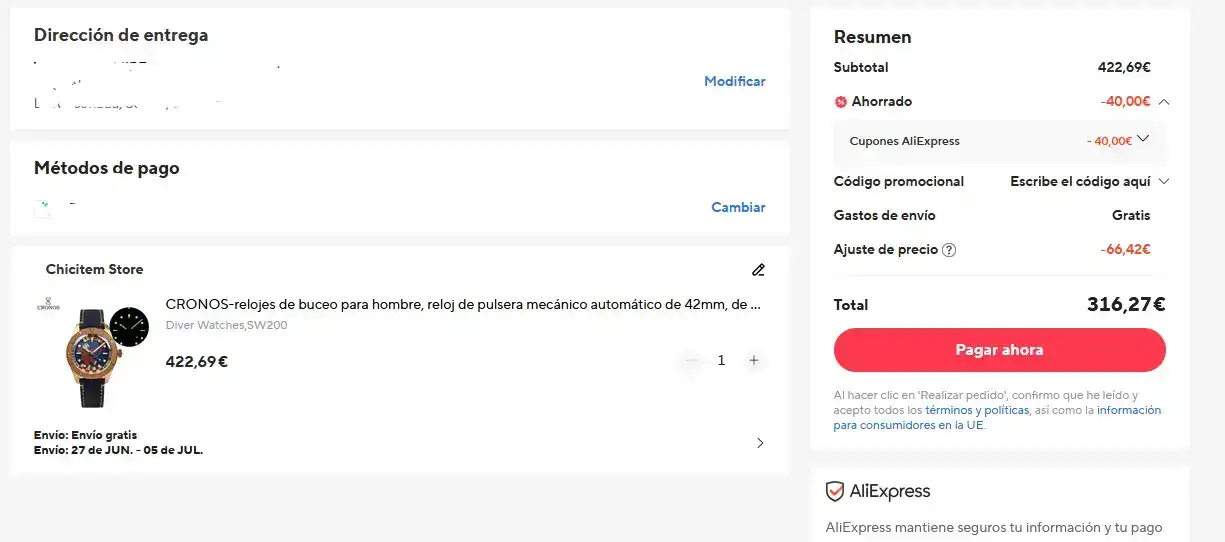
Task: Open shipping options chevron arrow
Action: [760, 443]
